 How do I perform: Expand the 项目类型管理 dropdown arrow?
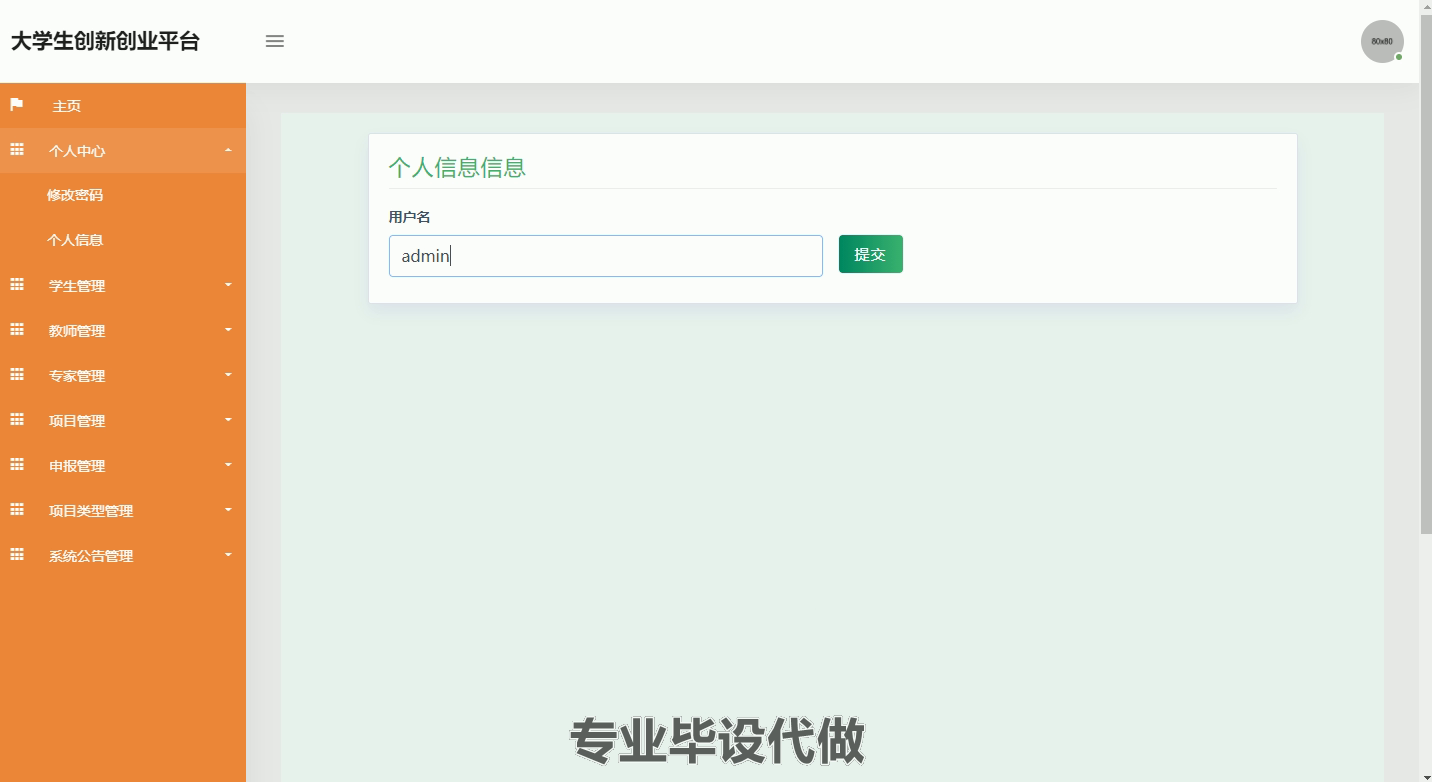[x=228, y=510]
